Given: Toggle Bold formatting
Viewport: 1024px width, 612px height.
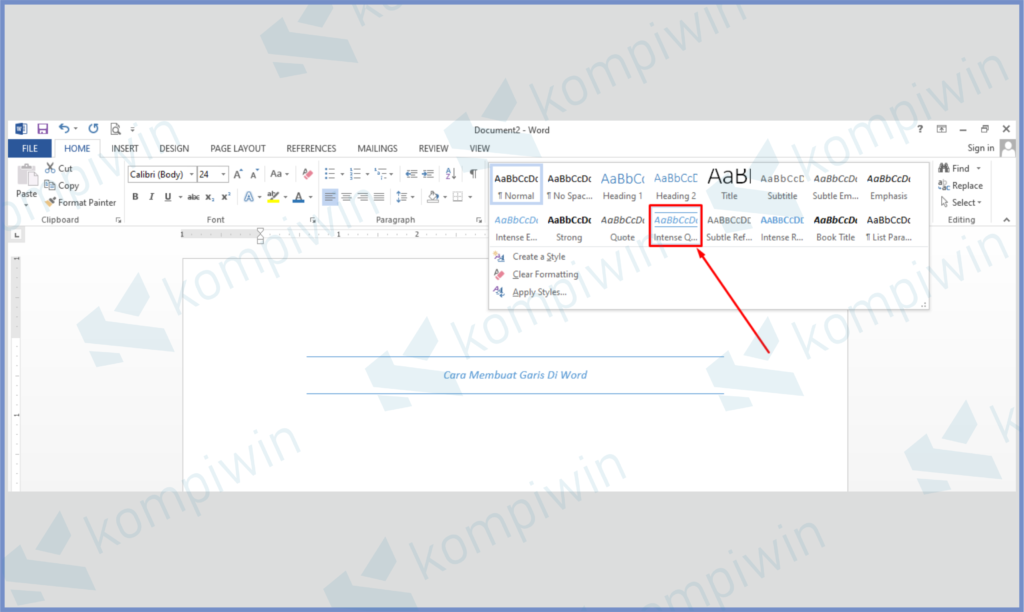Looking at the screenshot, I should [x=135, y=197].
